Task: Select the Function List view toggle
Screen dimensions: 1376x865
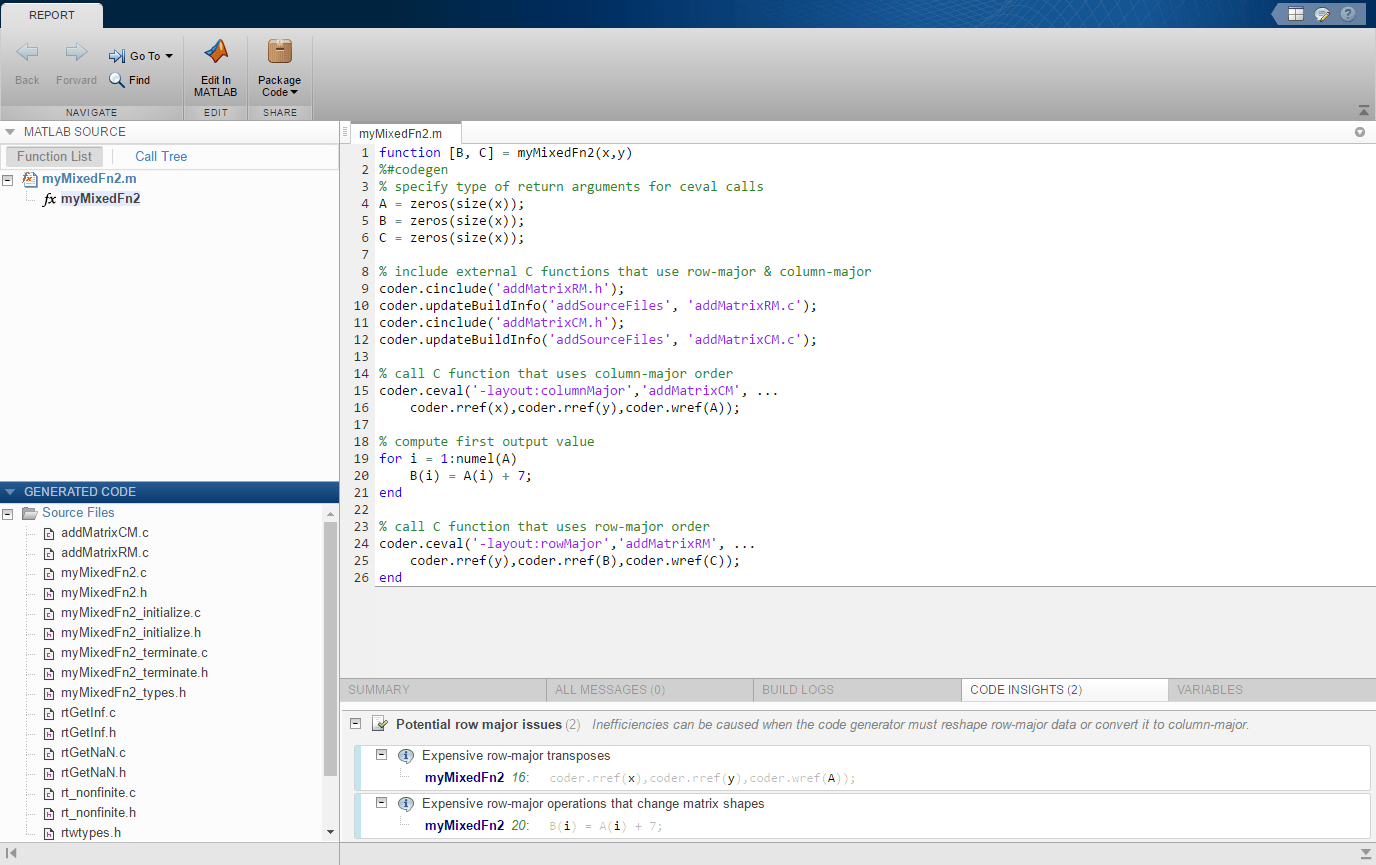Action: click(x=54, y=157)
